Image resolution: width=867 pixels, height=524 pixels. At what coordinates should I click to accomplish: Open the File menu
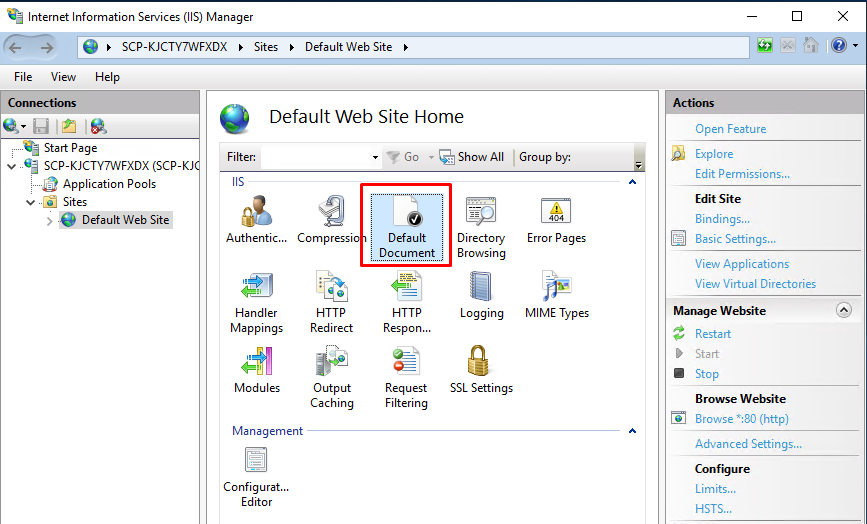point(23,77)
